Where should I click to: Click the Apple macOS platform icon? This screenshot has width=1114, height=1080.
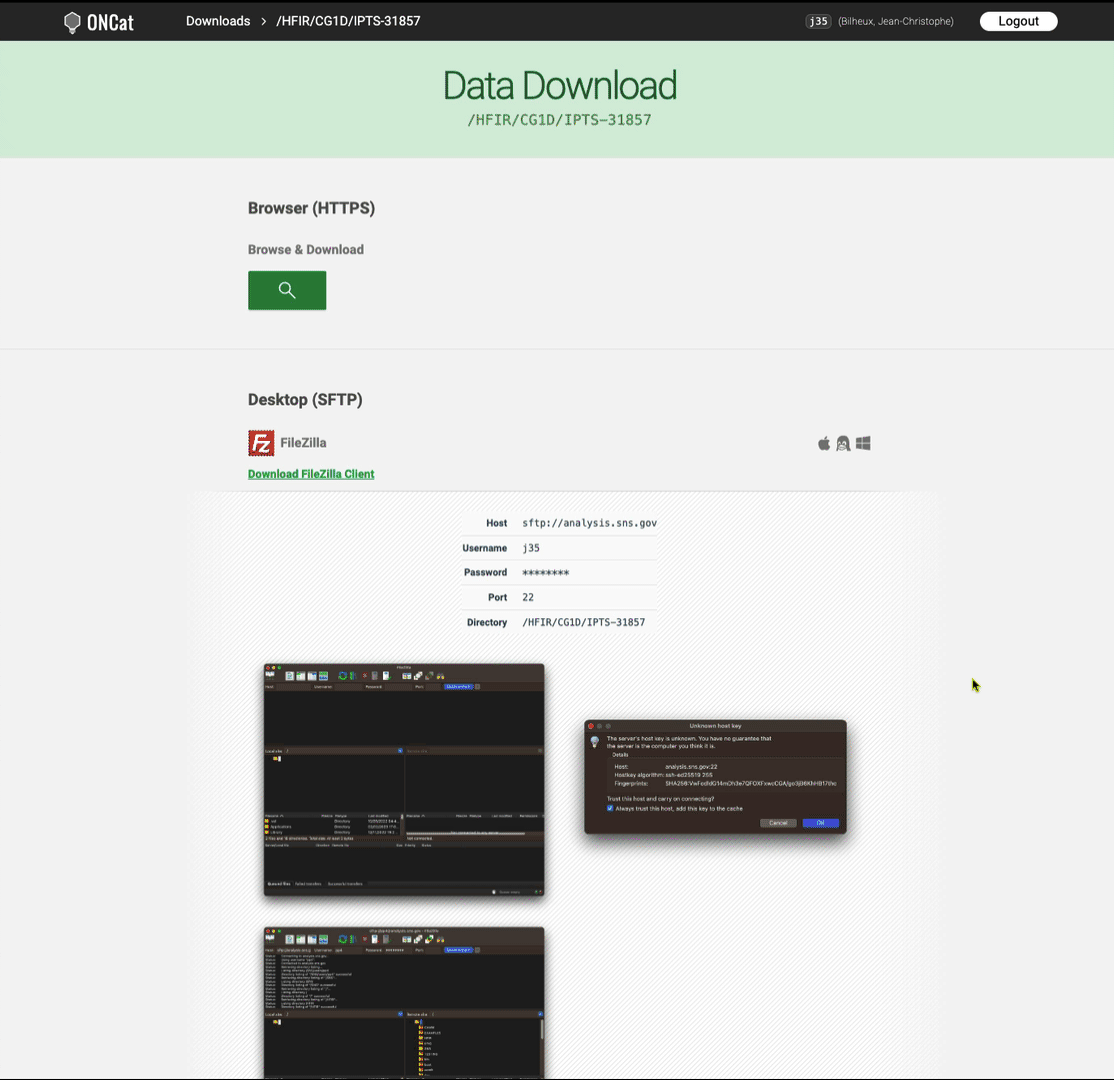(824, 443)
